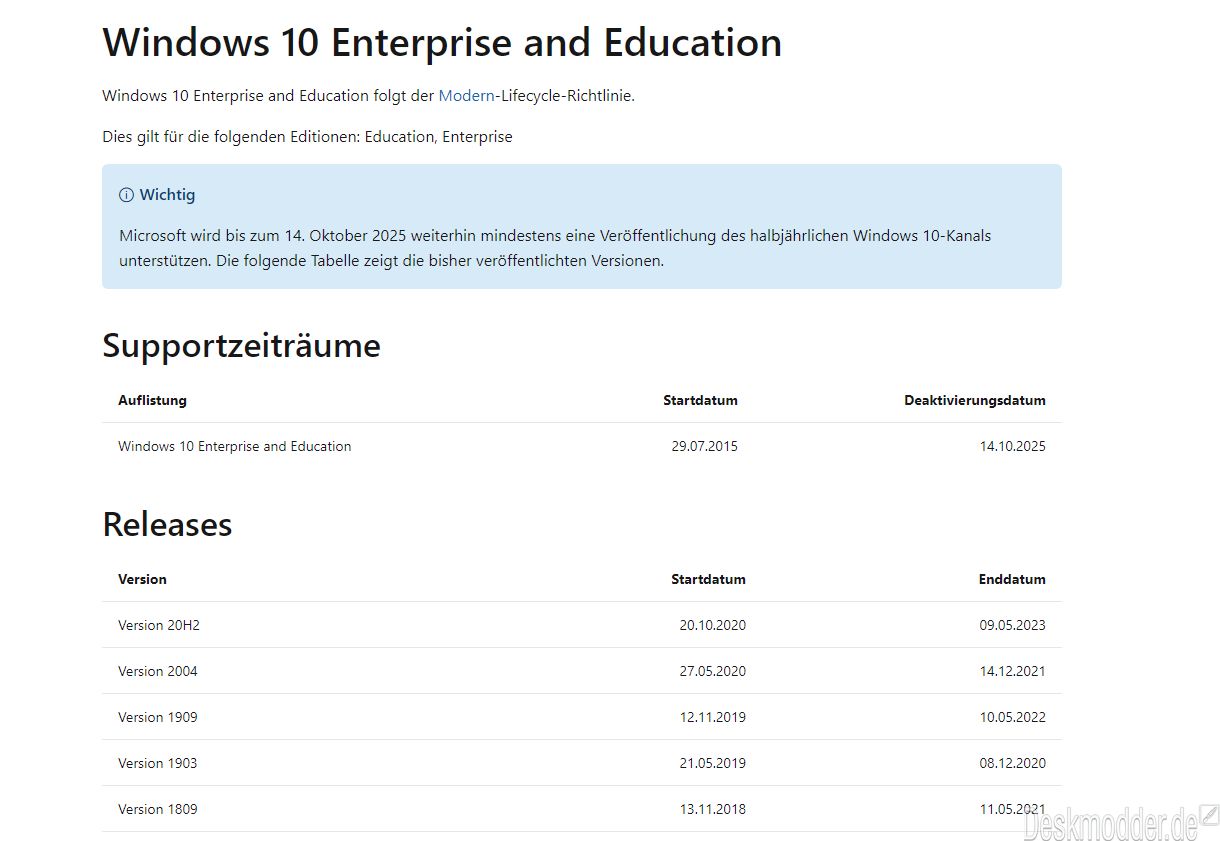The image size is (1220, 841).
Task: Select start date 12.11.2019
Action: [x=713, y=717]
